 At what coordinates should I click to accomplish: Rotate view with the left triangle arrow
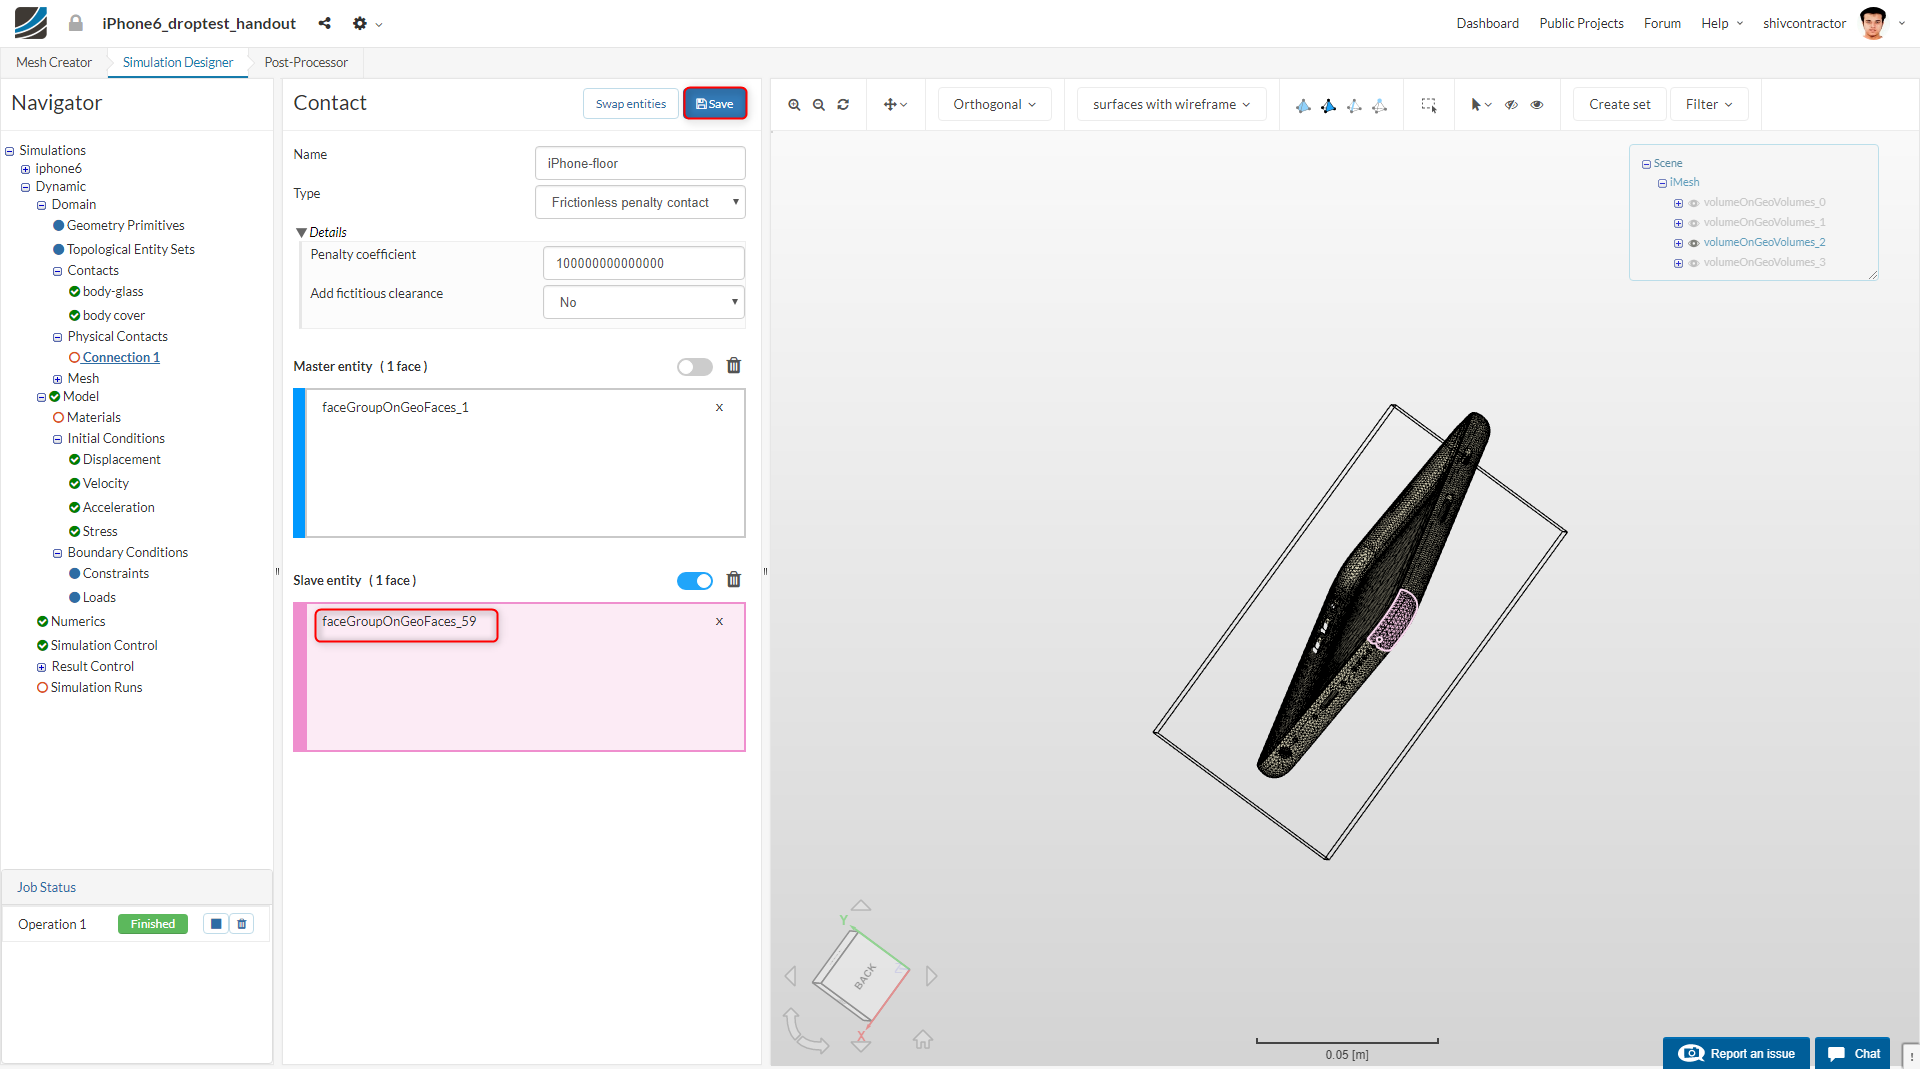[x=791, y=976]
